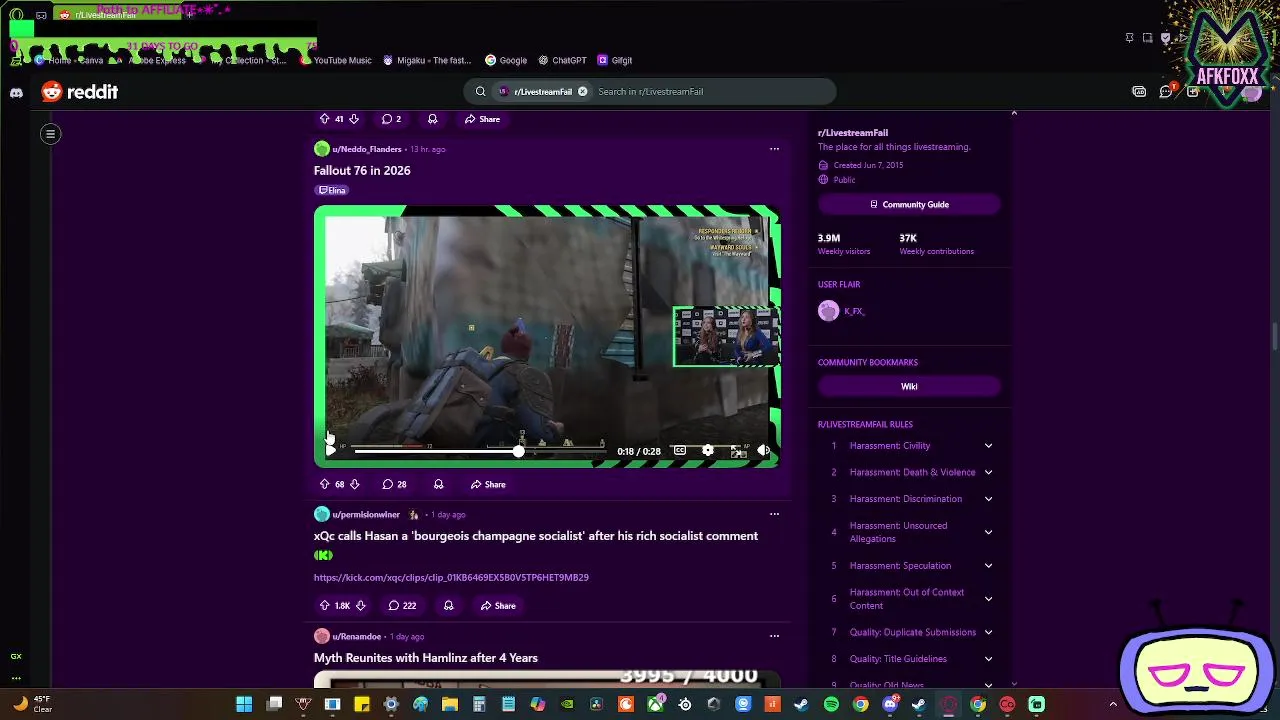The width and height of the screenshot is (1280, 720).
Task: Open the video settings gear
Action: coord(708,451)
